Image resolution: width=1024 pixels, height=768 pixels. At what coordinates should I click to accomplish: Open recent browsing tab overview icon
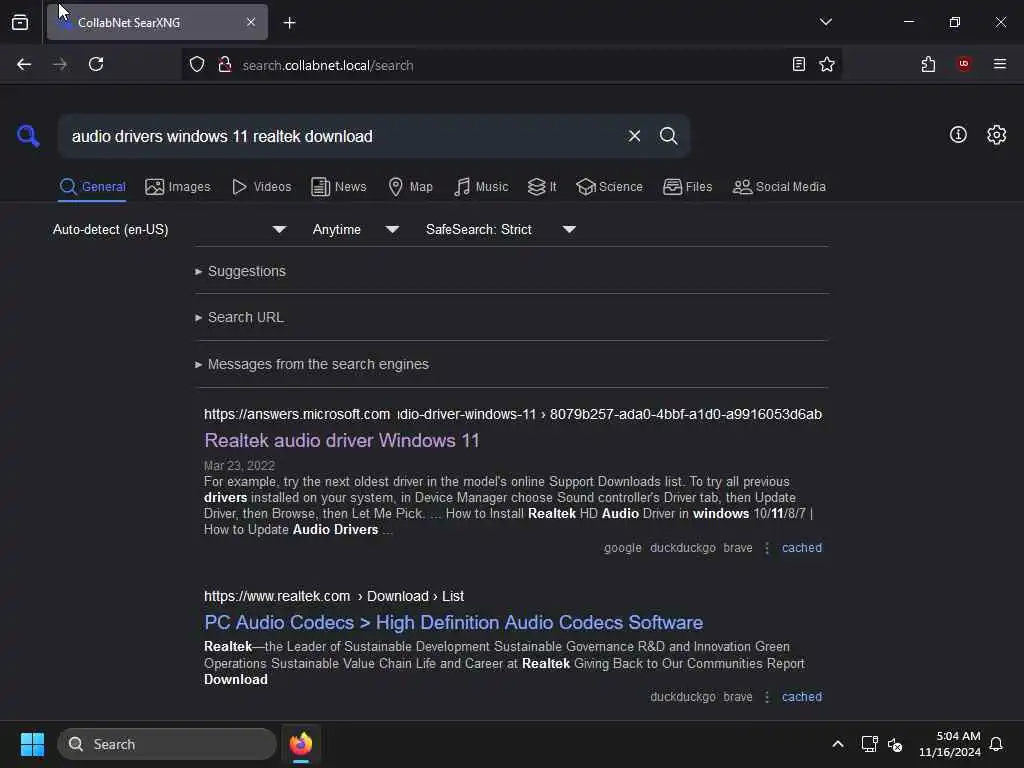click(x=20, y=22)
